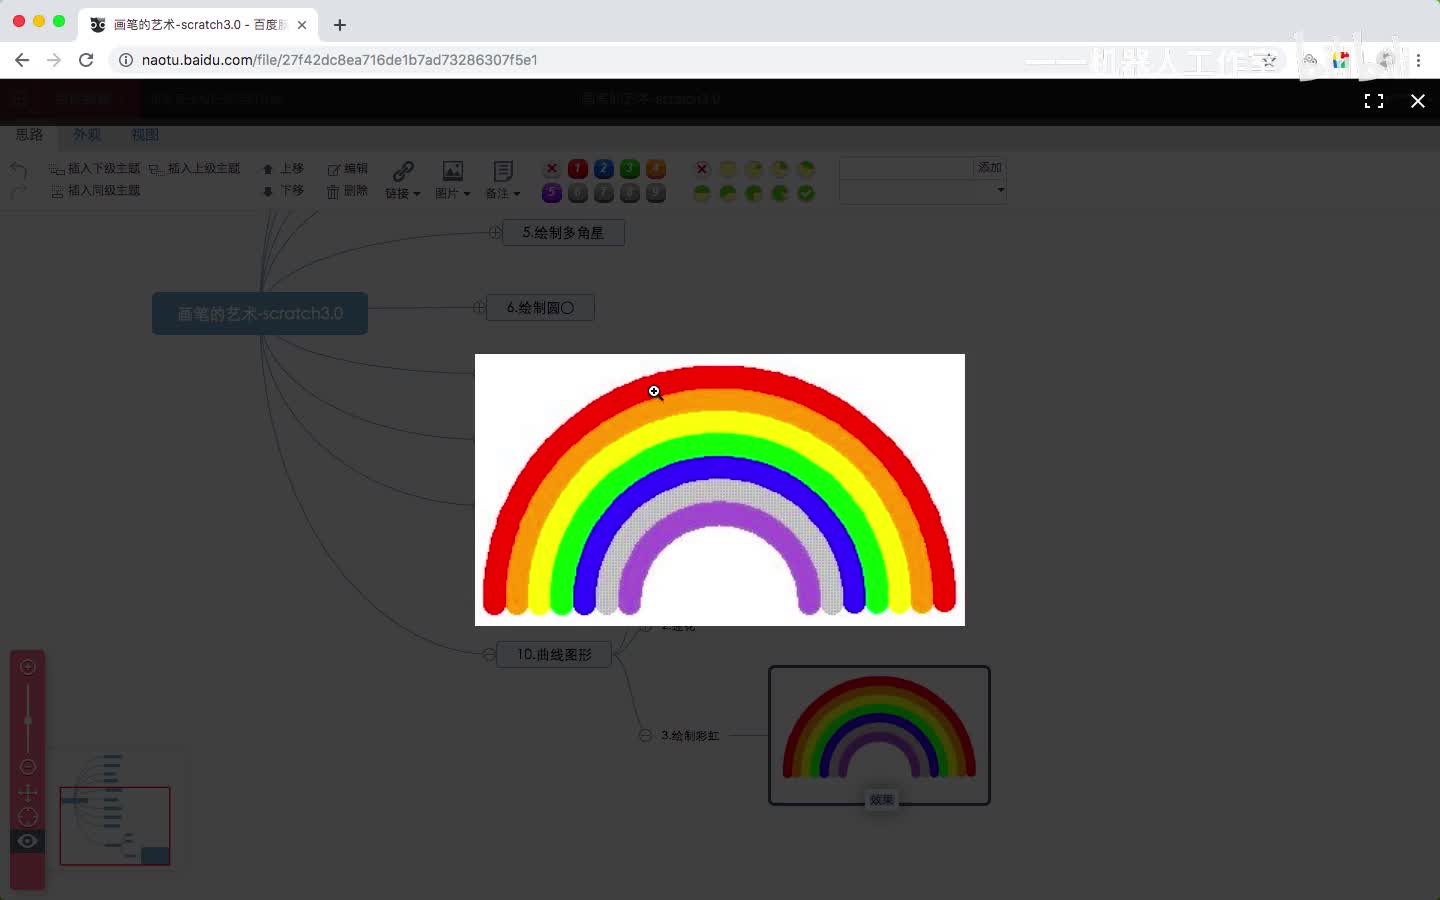Remove progress with the progress X icon
The width and height of the screenshot is (1440, 900).
(702, 169)
